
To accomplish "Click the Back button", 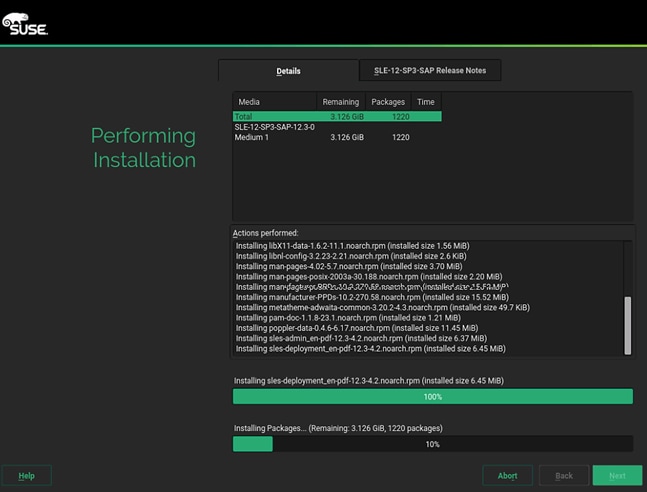I will 564,475.
